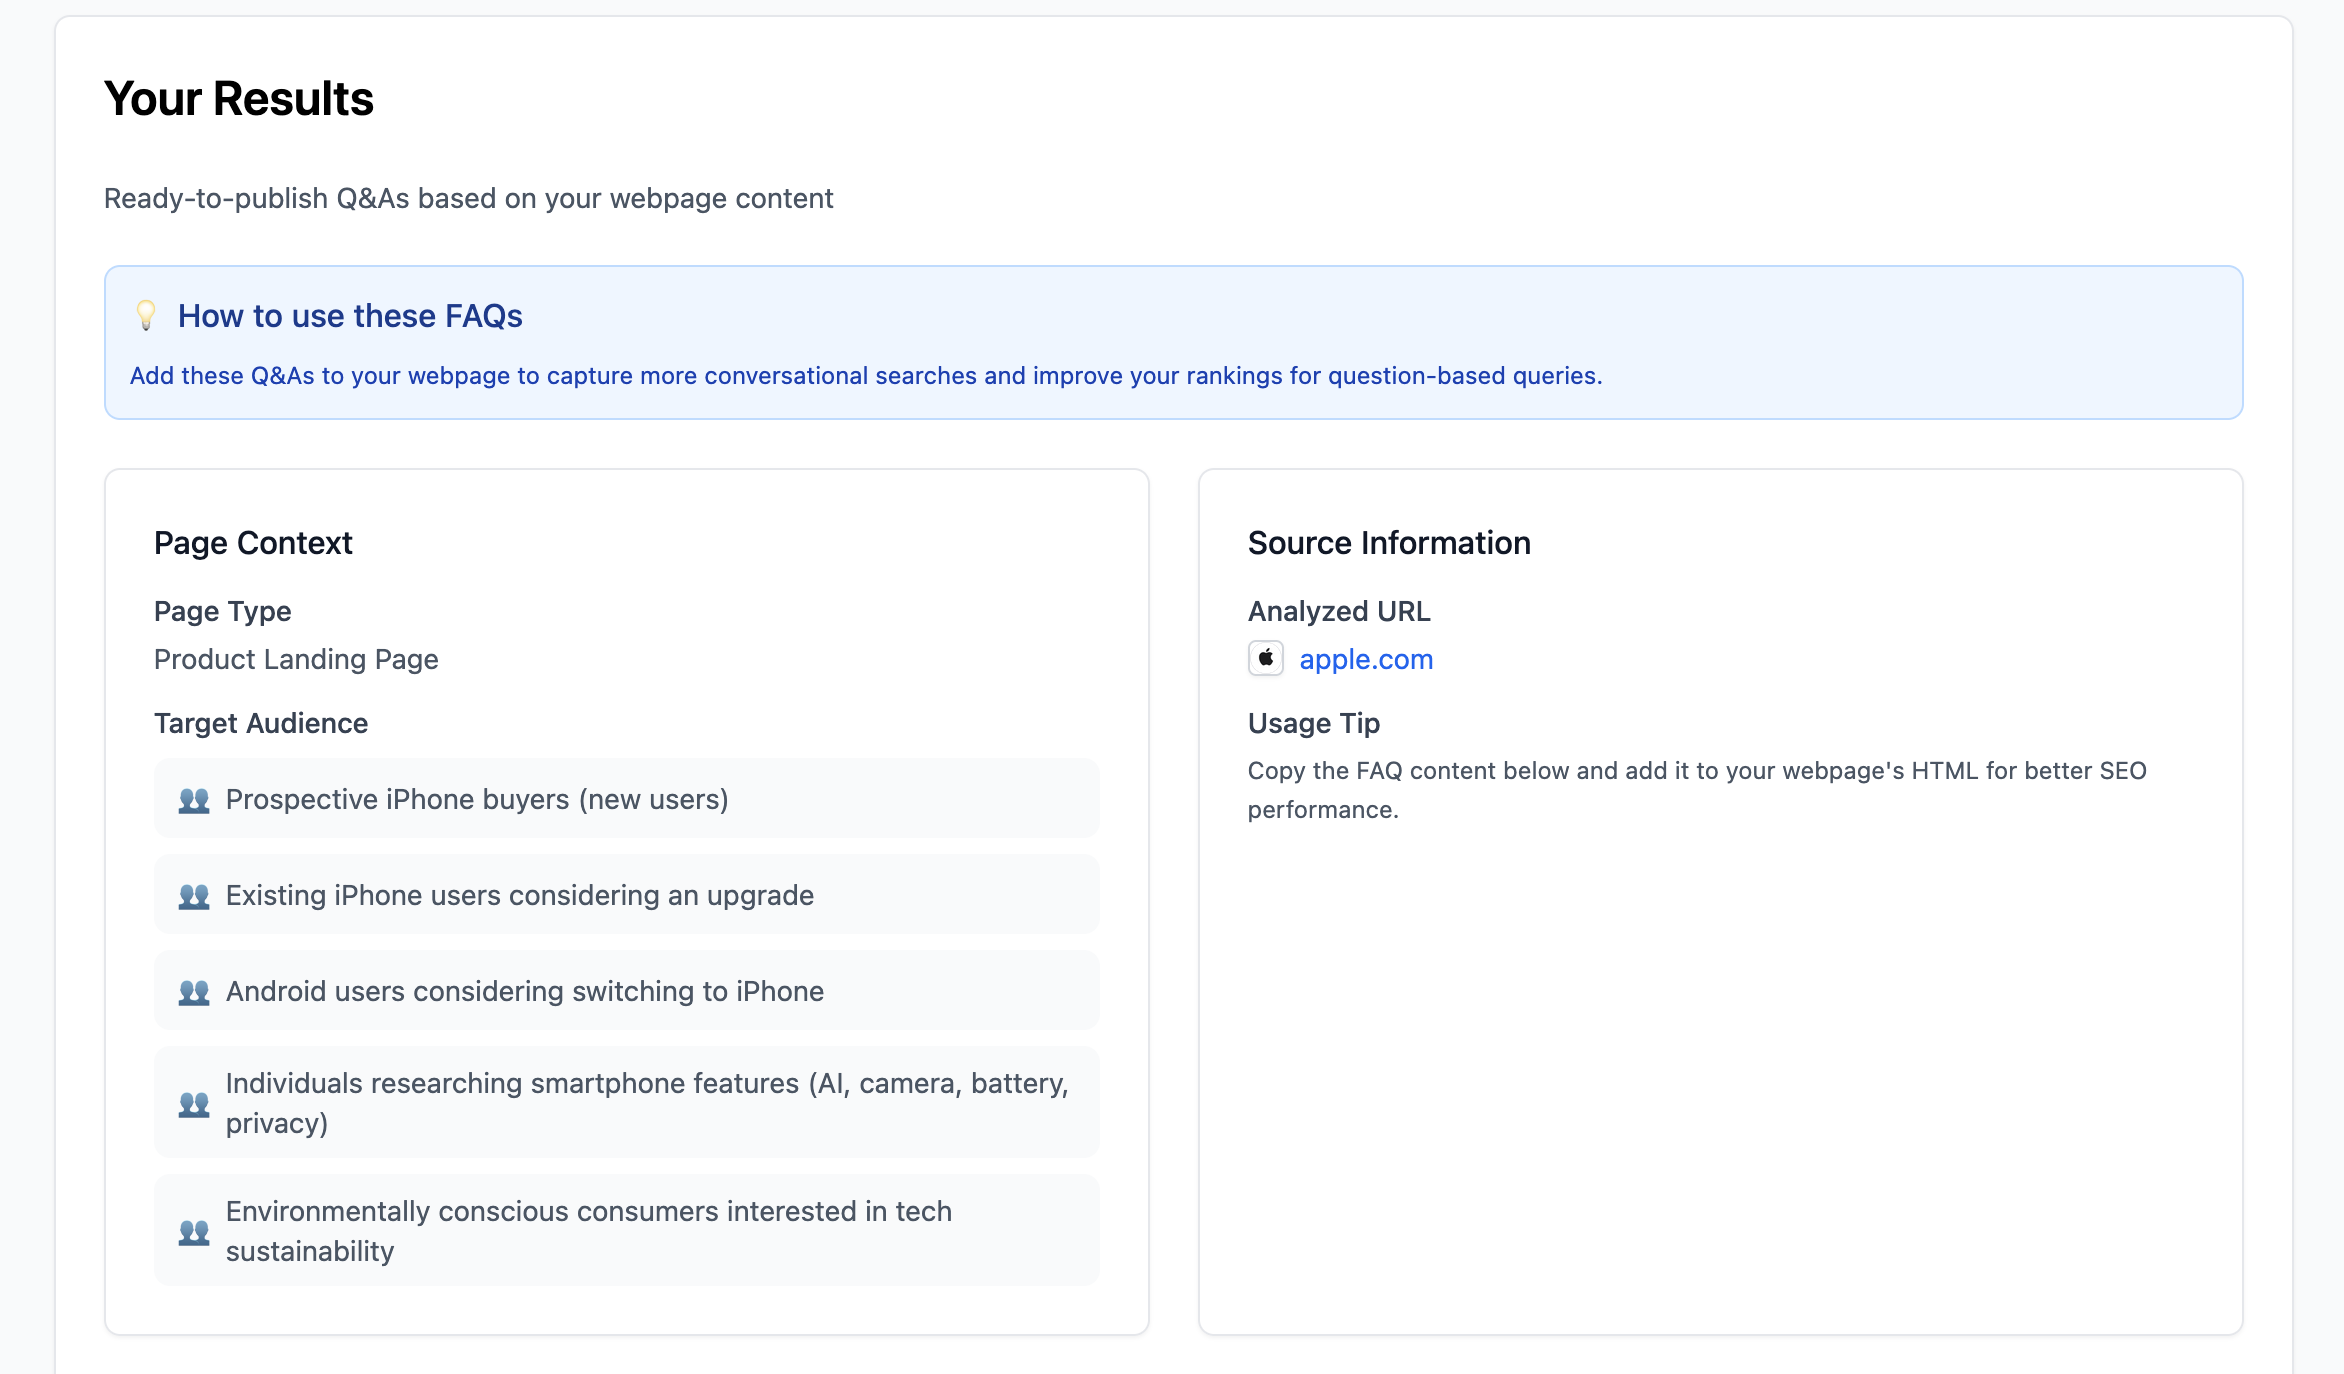Screen dimensions: 2344x1374
Task: Click the 'Target Audience' label
Action: pos(261,723)
